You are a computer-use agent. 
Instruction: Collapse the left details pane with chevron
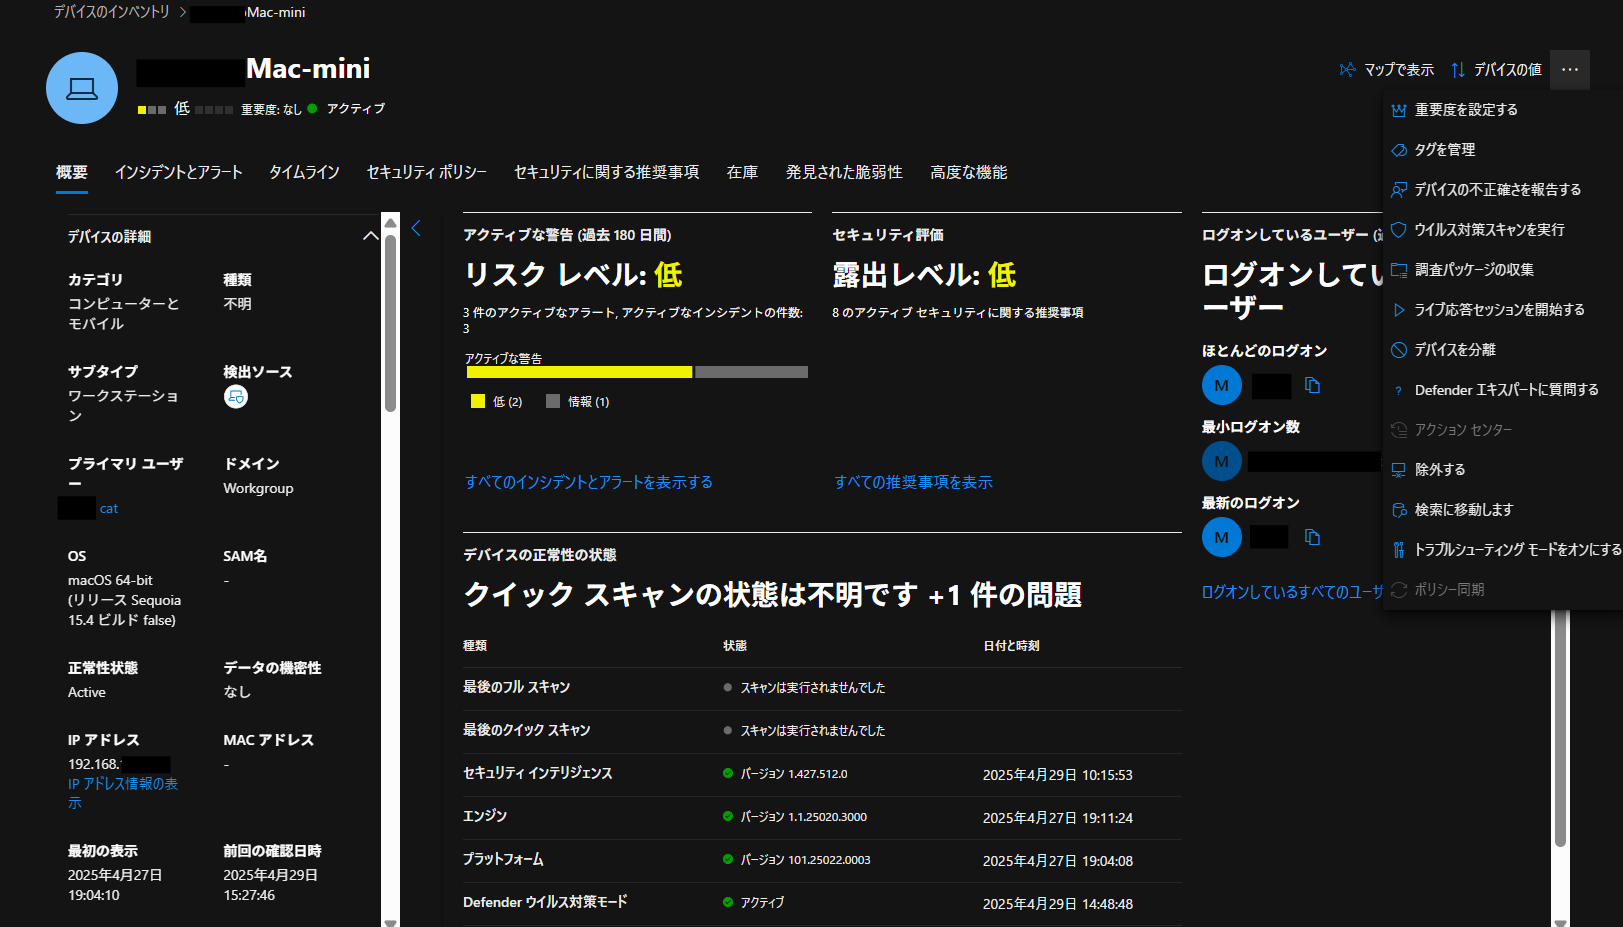tap(416, 229)
